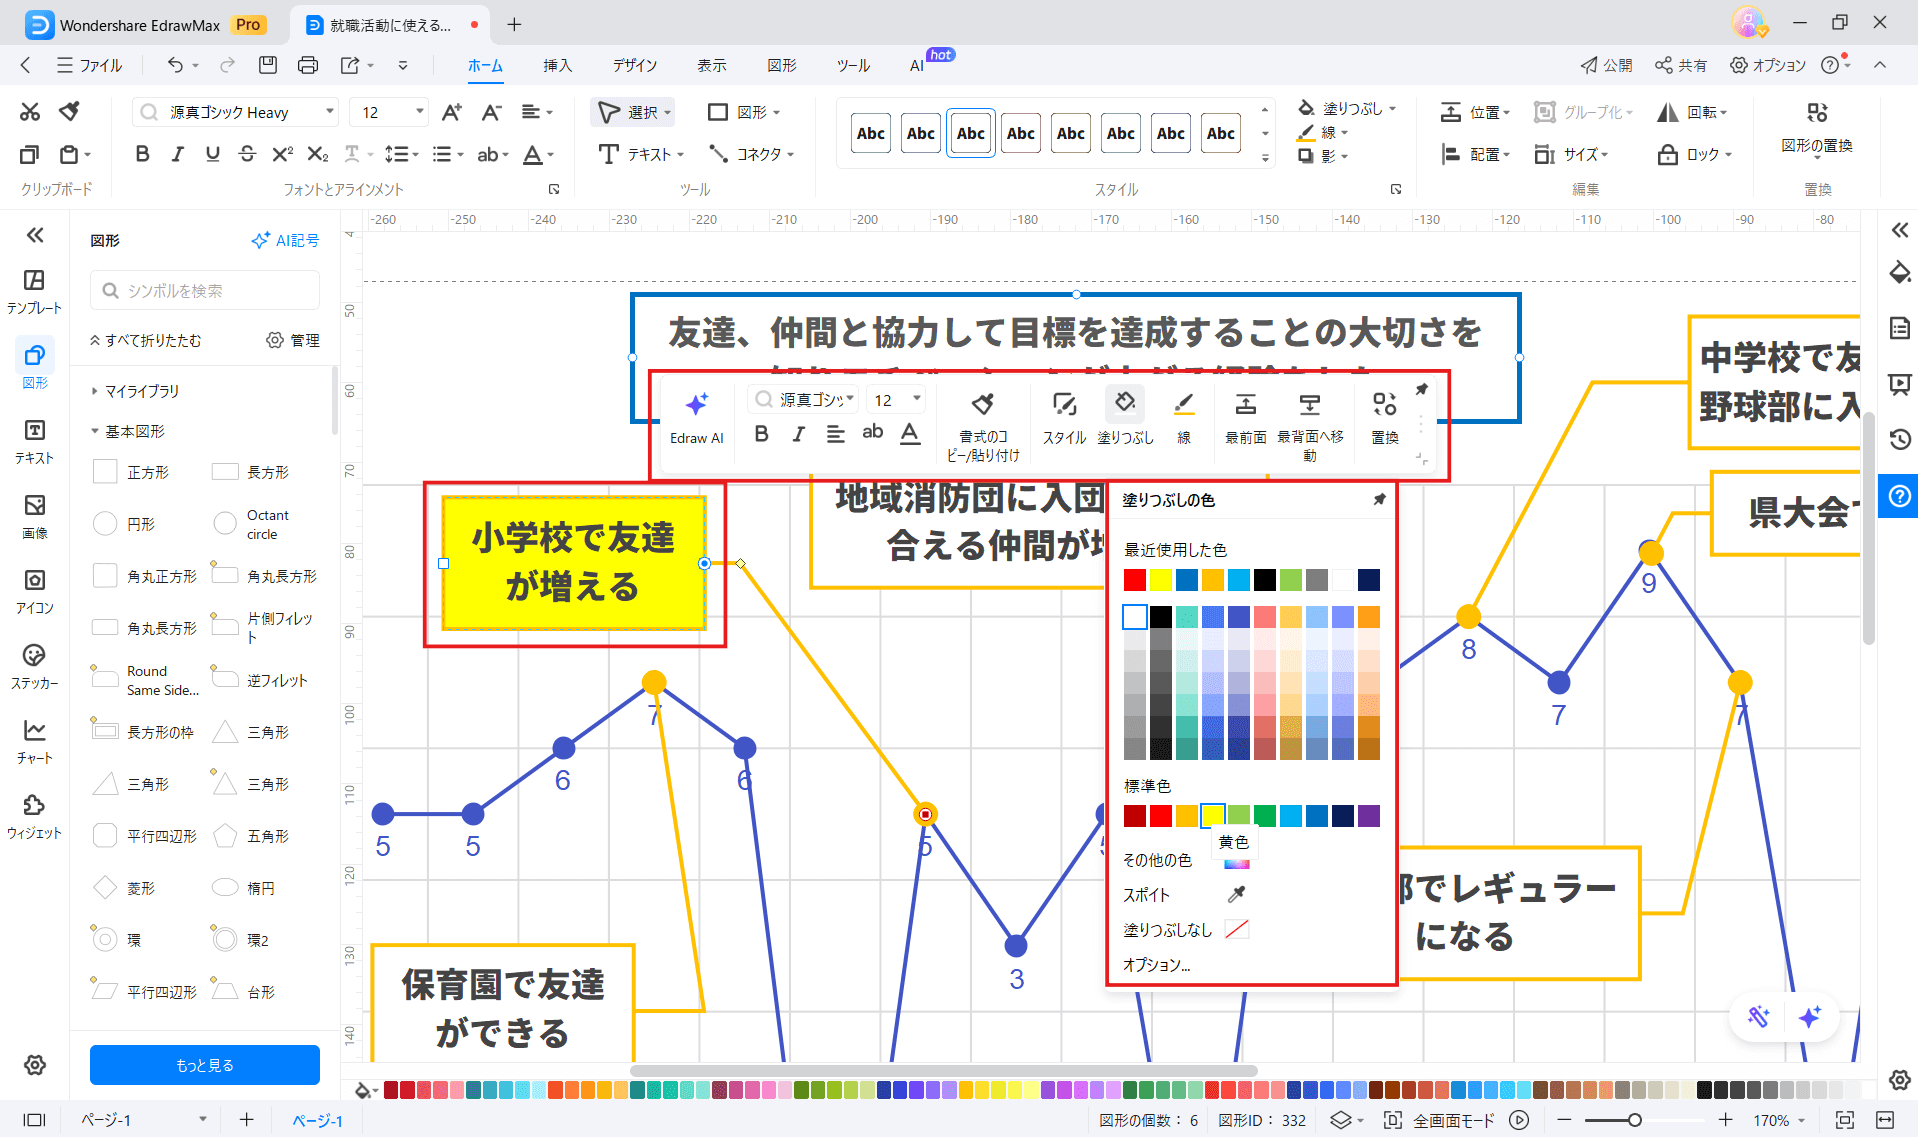
Task: Toggle italic formatting in the floating toolbar
Action: pyautogui.click(x=797, y=433)
